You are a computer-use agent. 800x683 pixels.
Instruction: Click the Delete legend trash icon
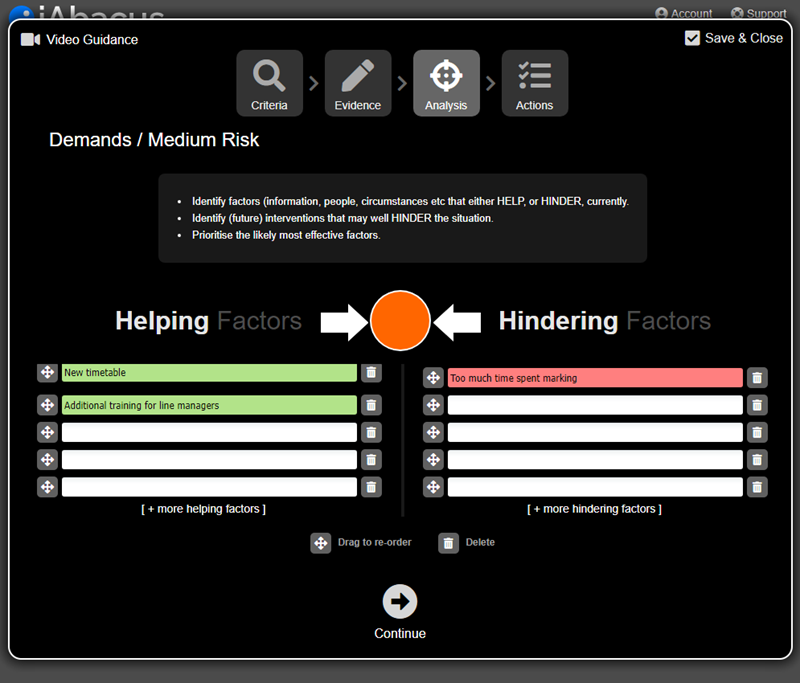[448, 543]
